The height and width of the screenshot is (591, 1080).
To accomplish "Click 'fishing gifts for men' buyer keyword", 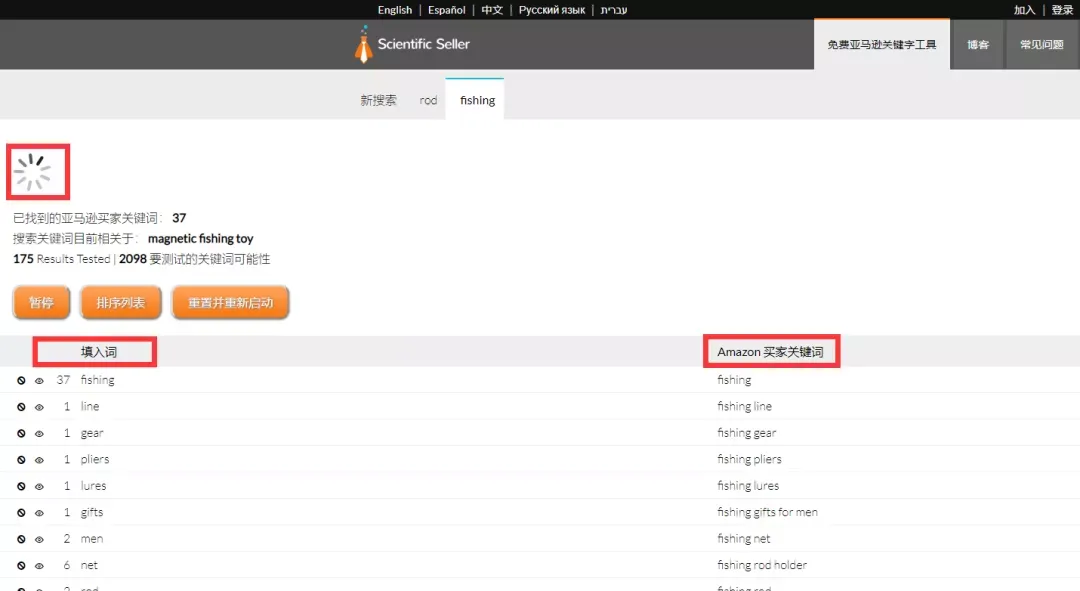I will coord(767,512).
